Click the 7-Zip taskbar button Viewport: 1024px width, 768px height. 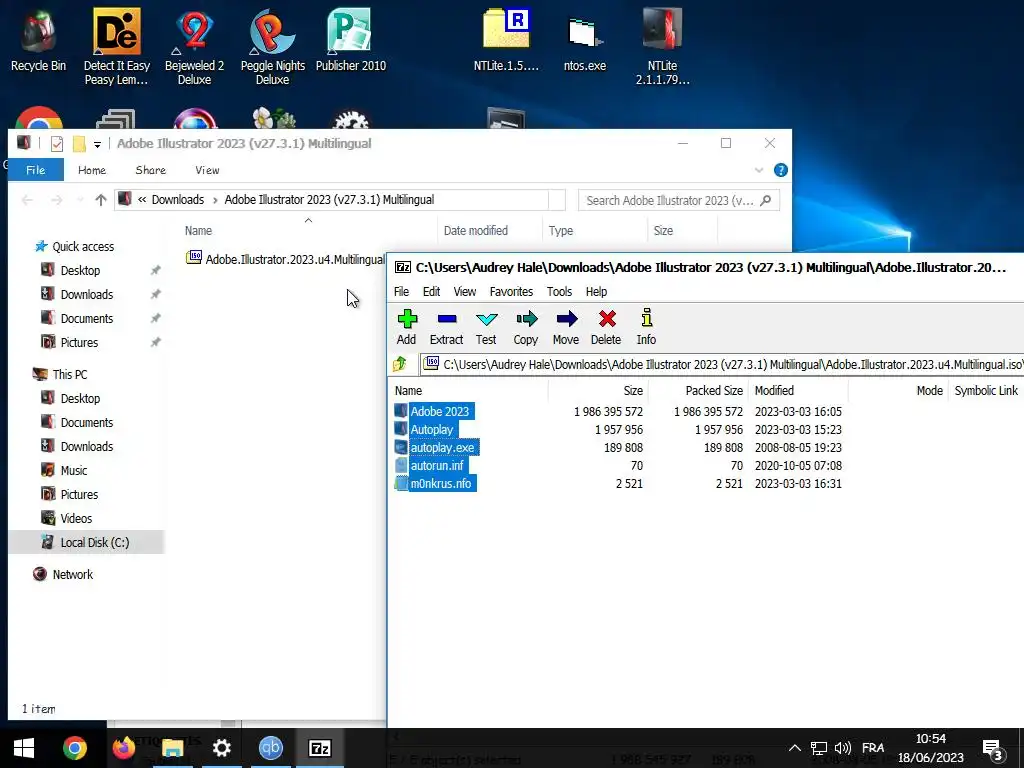pyautogui.click(x=320, y=748)
